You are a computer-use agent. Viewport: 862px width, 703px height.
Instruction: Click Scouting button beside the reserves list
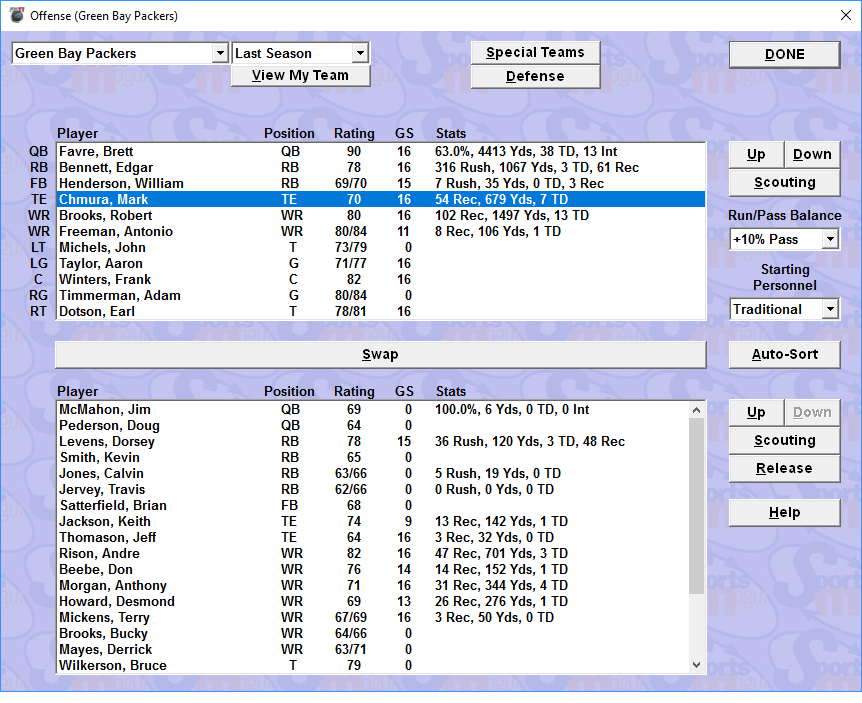pos(784,440)
